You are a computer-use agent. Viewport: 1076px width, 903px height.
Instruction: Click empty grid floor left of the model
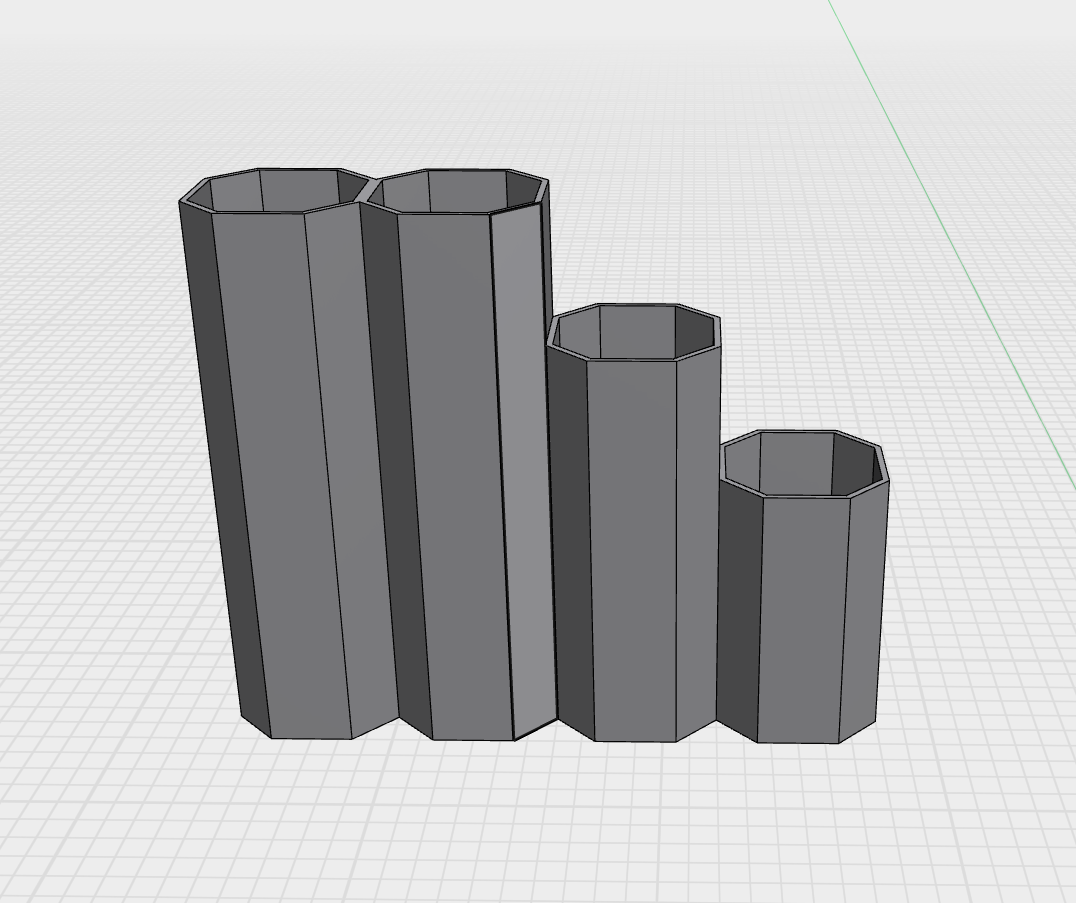click(90, 500)
